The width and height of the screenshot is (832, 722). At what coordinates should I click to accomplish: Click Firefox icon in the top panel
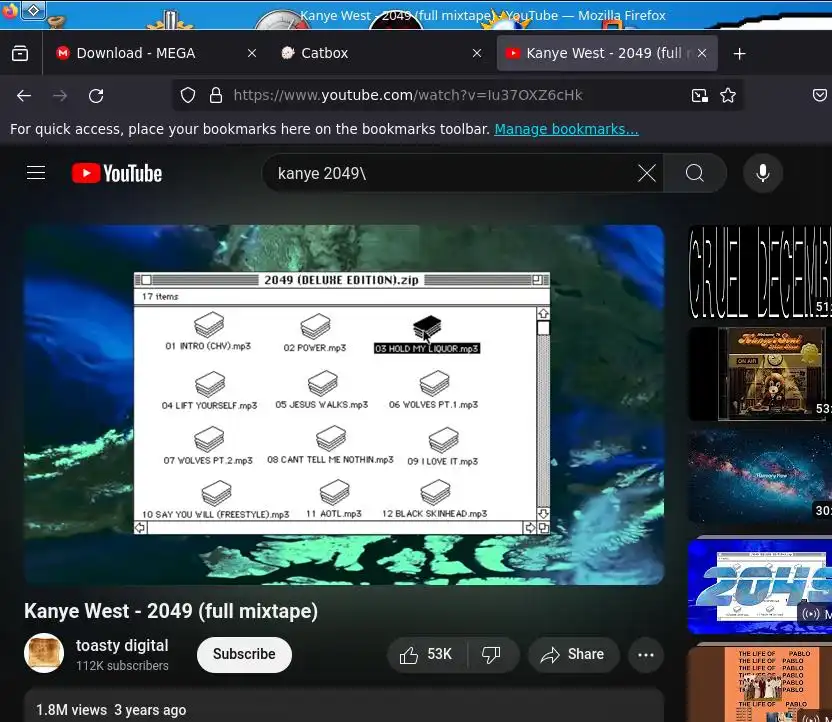10,10
